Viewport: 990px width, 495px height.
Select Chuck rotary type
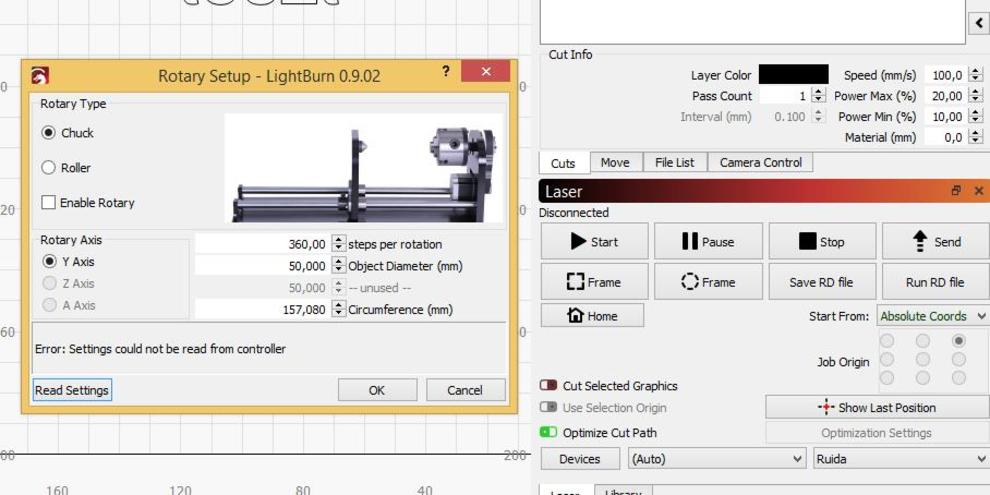coord(49,133)
